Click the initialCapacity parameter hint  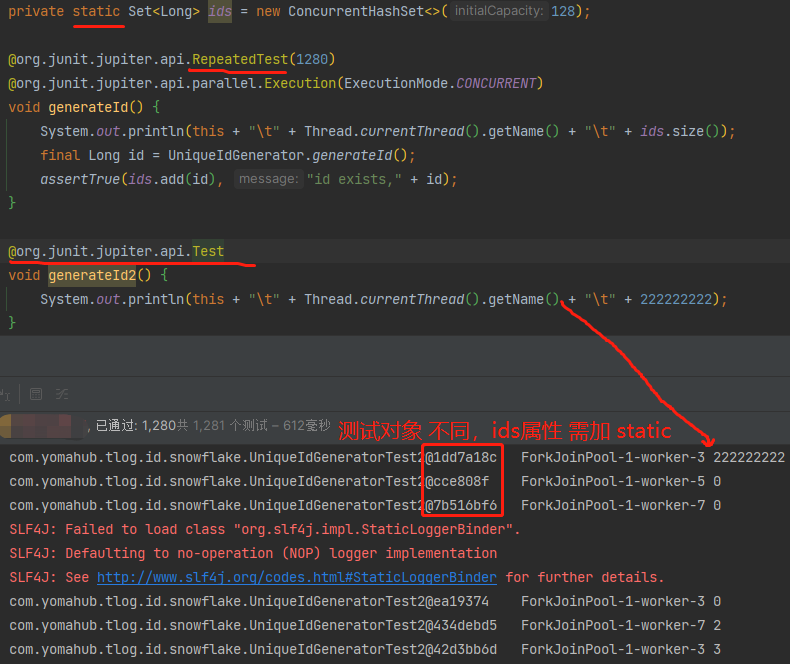(x=498, y=11)
